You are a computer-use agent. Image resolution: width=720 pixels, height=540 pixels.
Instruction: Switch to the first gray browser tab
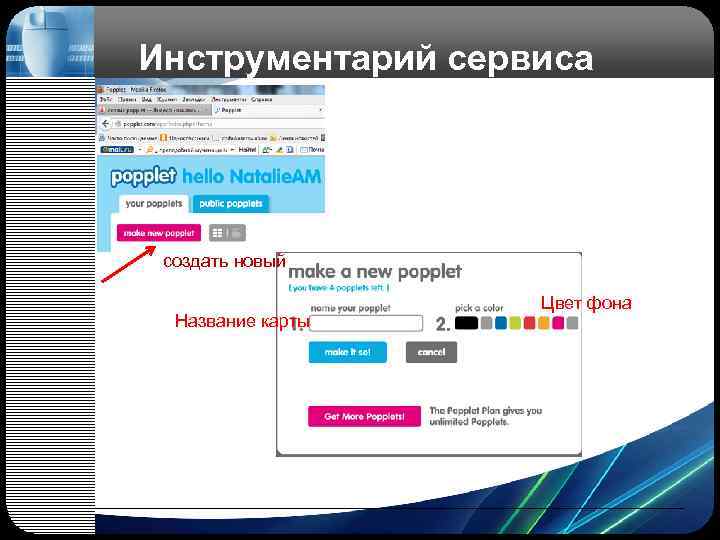(154, 110)
